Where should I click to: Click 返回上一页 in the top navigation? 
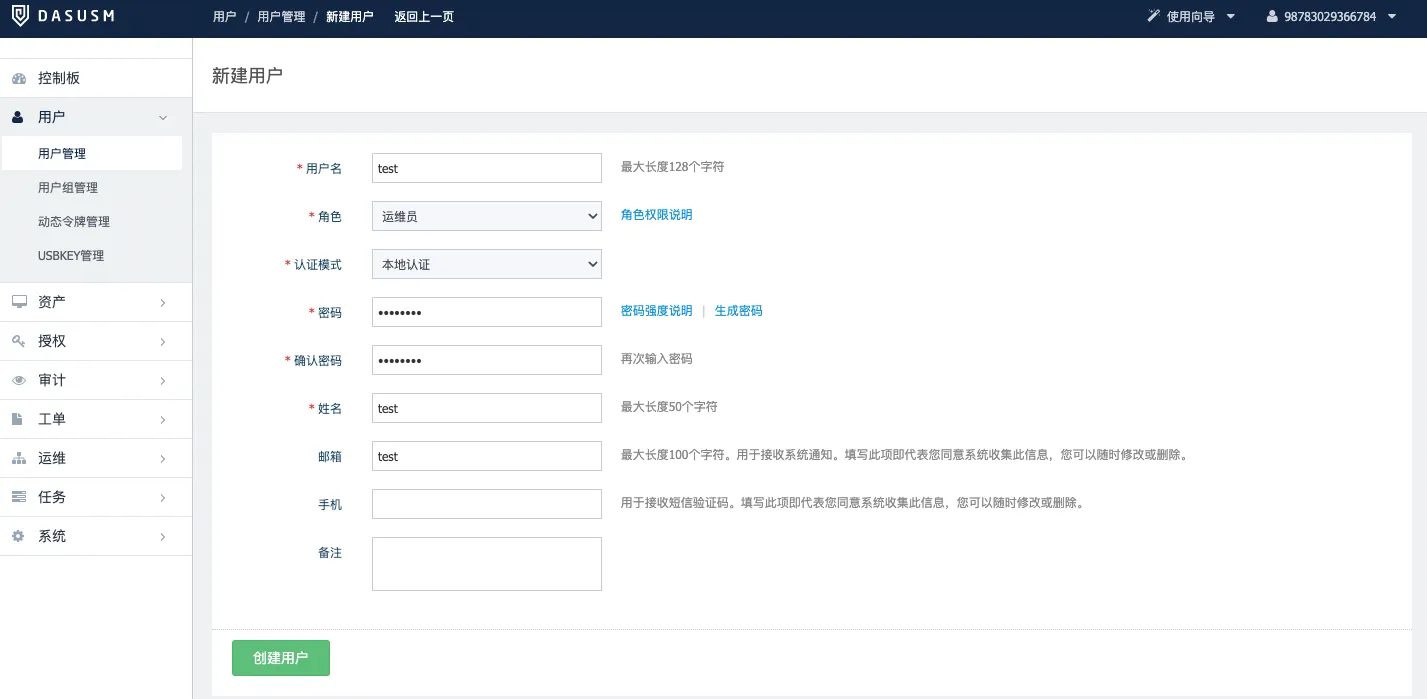click(423, 16)
